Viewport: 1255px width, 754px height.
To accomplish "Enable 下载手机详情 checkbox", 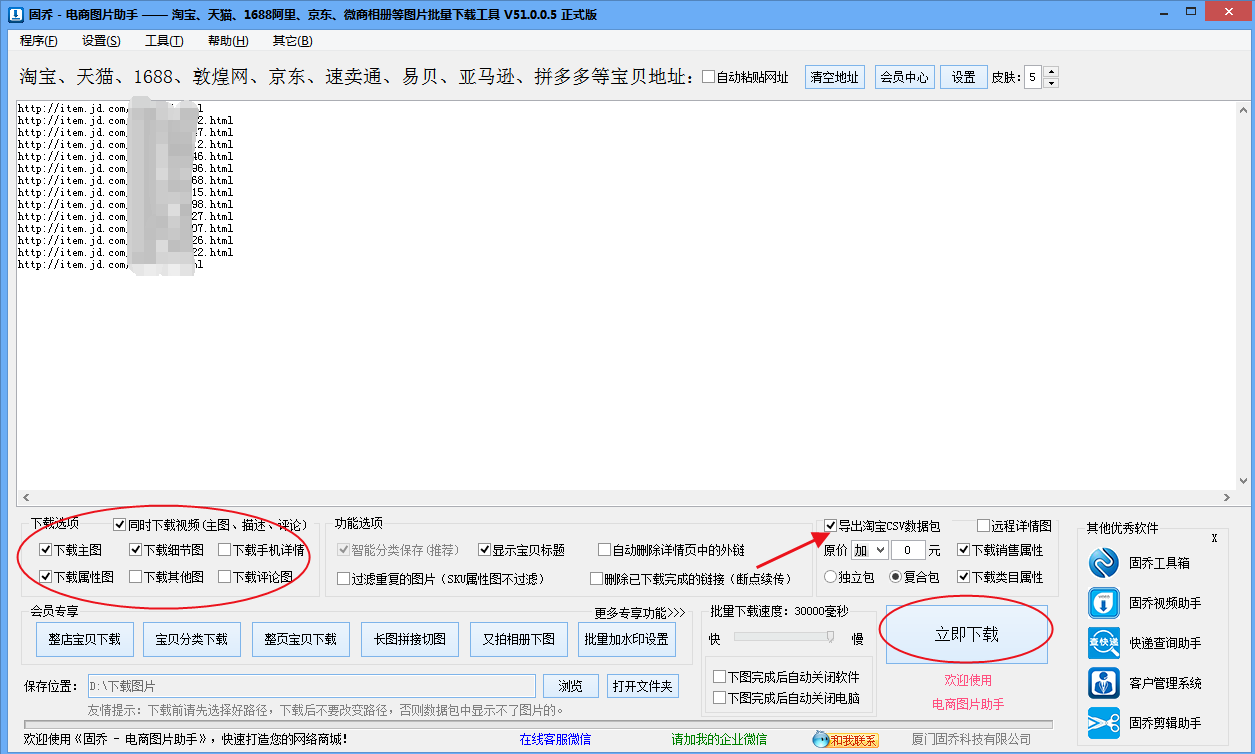I will coord(225,550).
